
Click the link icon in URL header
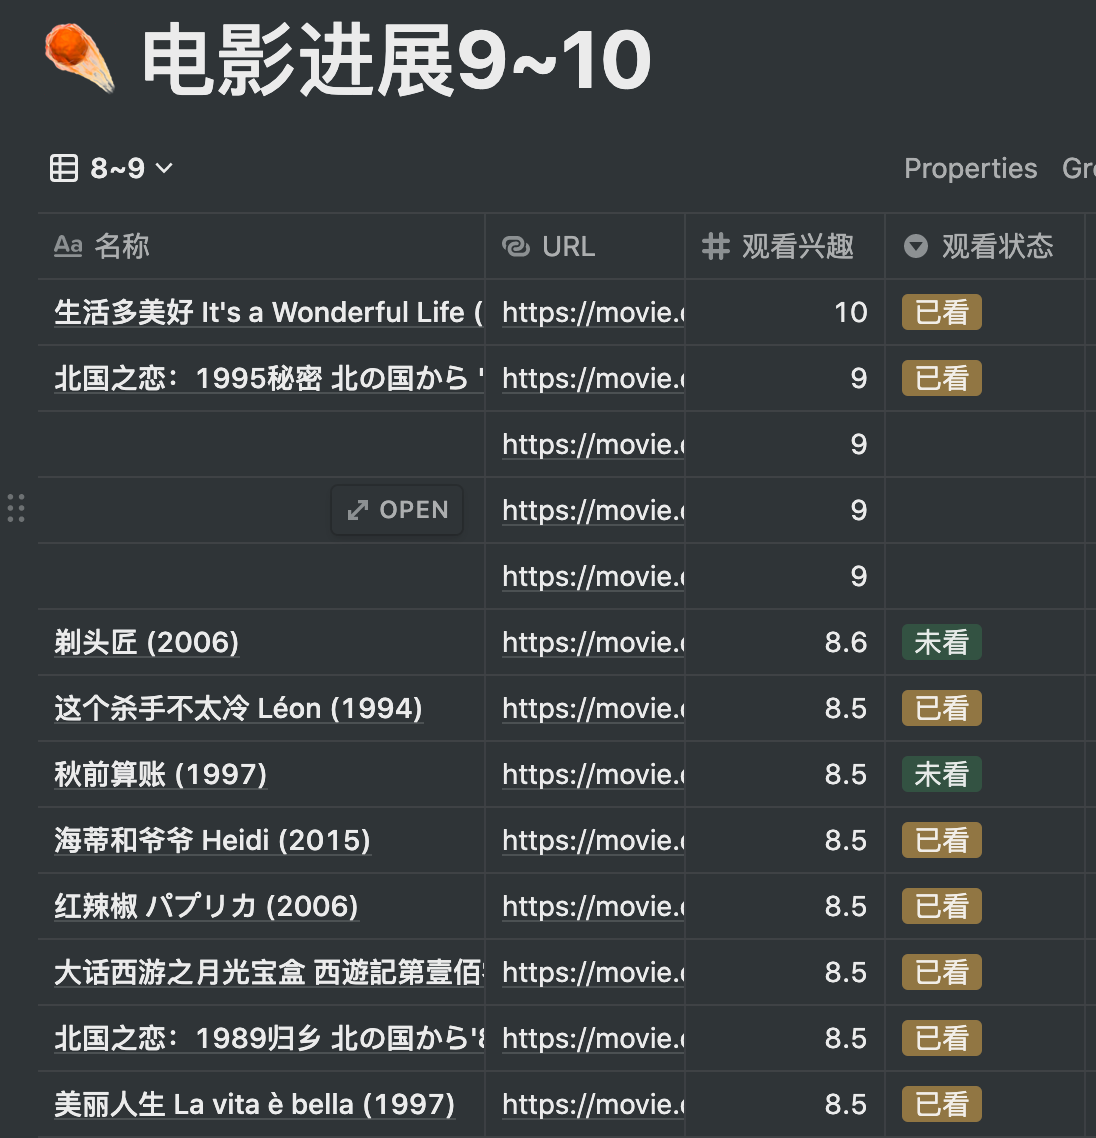tap(516, 246)
